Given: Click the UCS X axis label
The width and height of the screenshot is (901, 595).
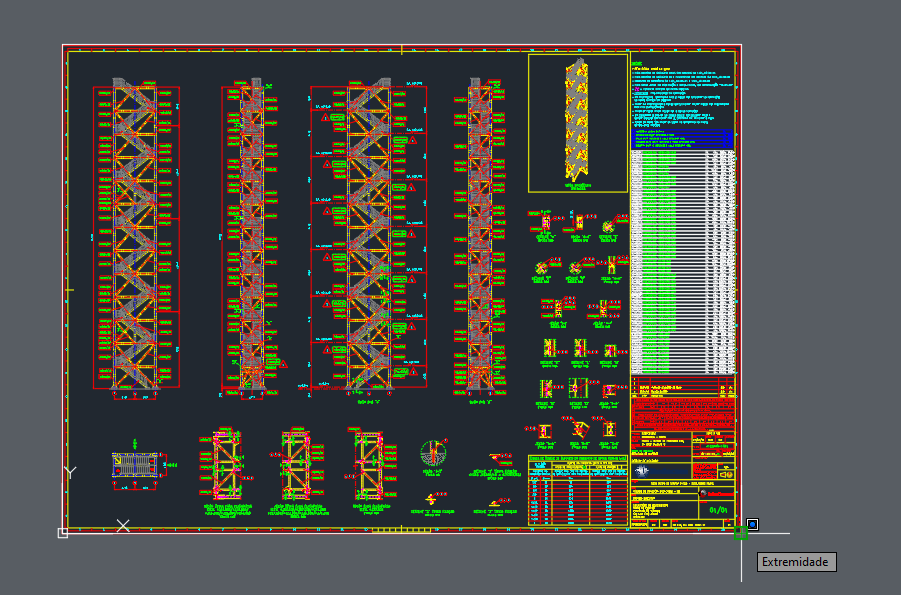Looking at the screenshot, I should click(123, 525).
